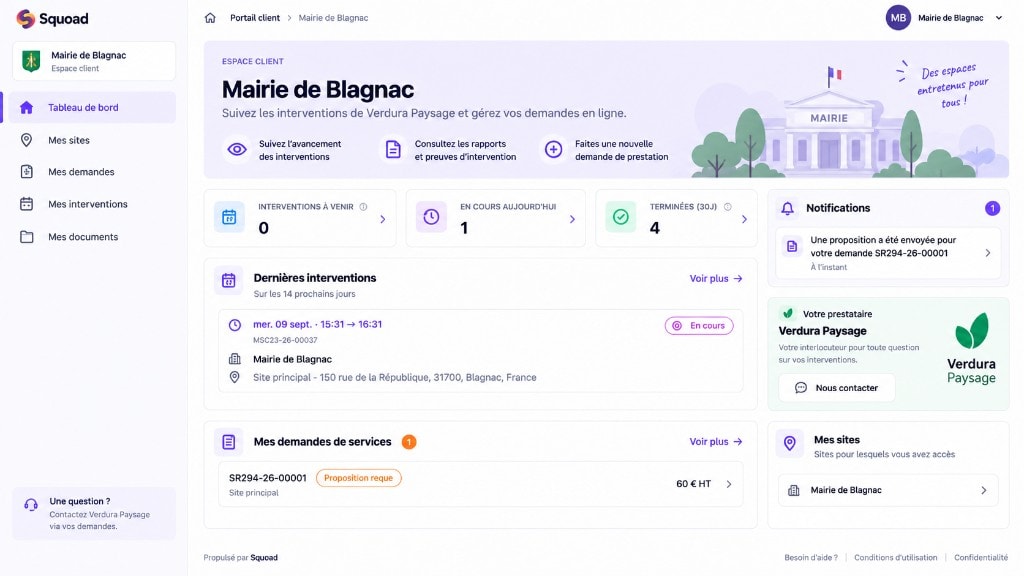
Task: Click the MB user avatar
Action: coord(898,18)
